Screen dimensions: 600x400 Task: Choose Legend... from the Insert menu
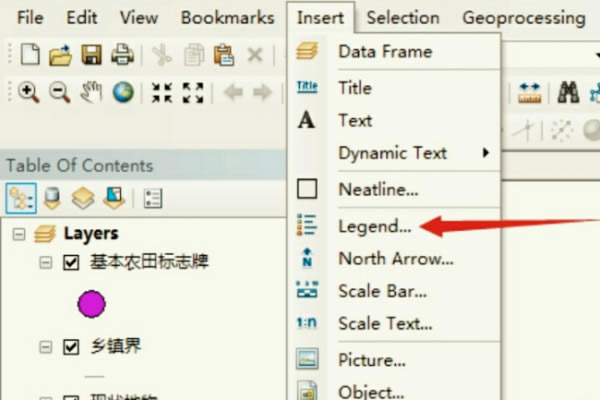[375, 226]
